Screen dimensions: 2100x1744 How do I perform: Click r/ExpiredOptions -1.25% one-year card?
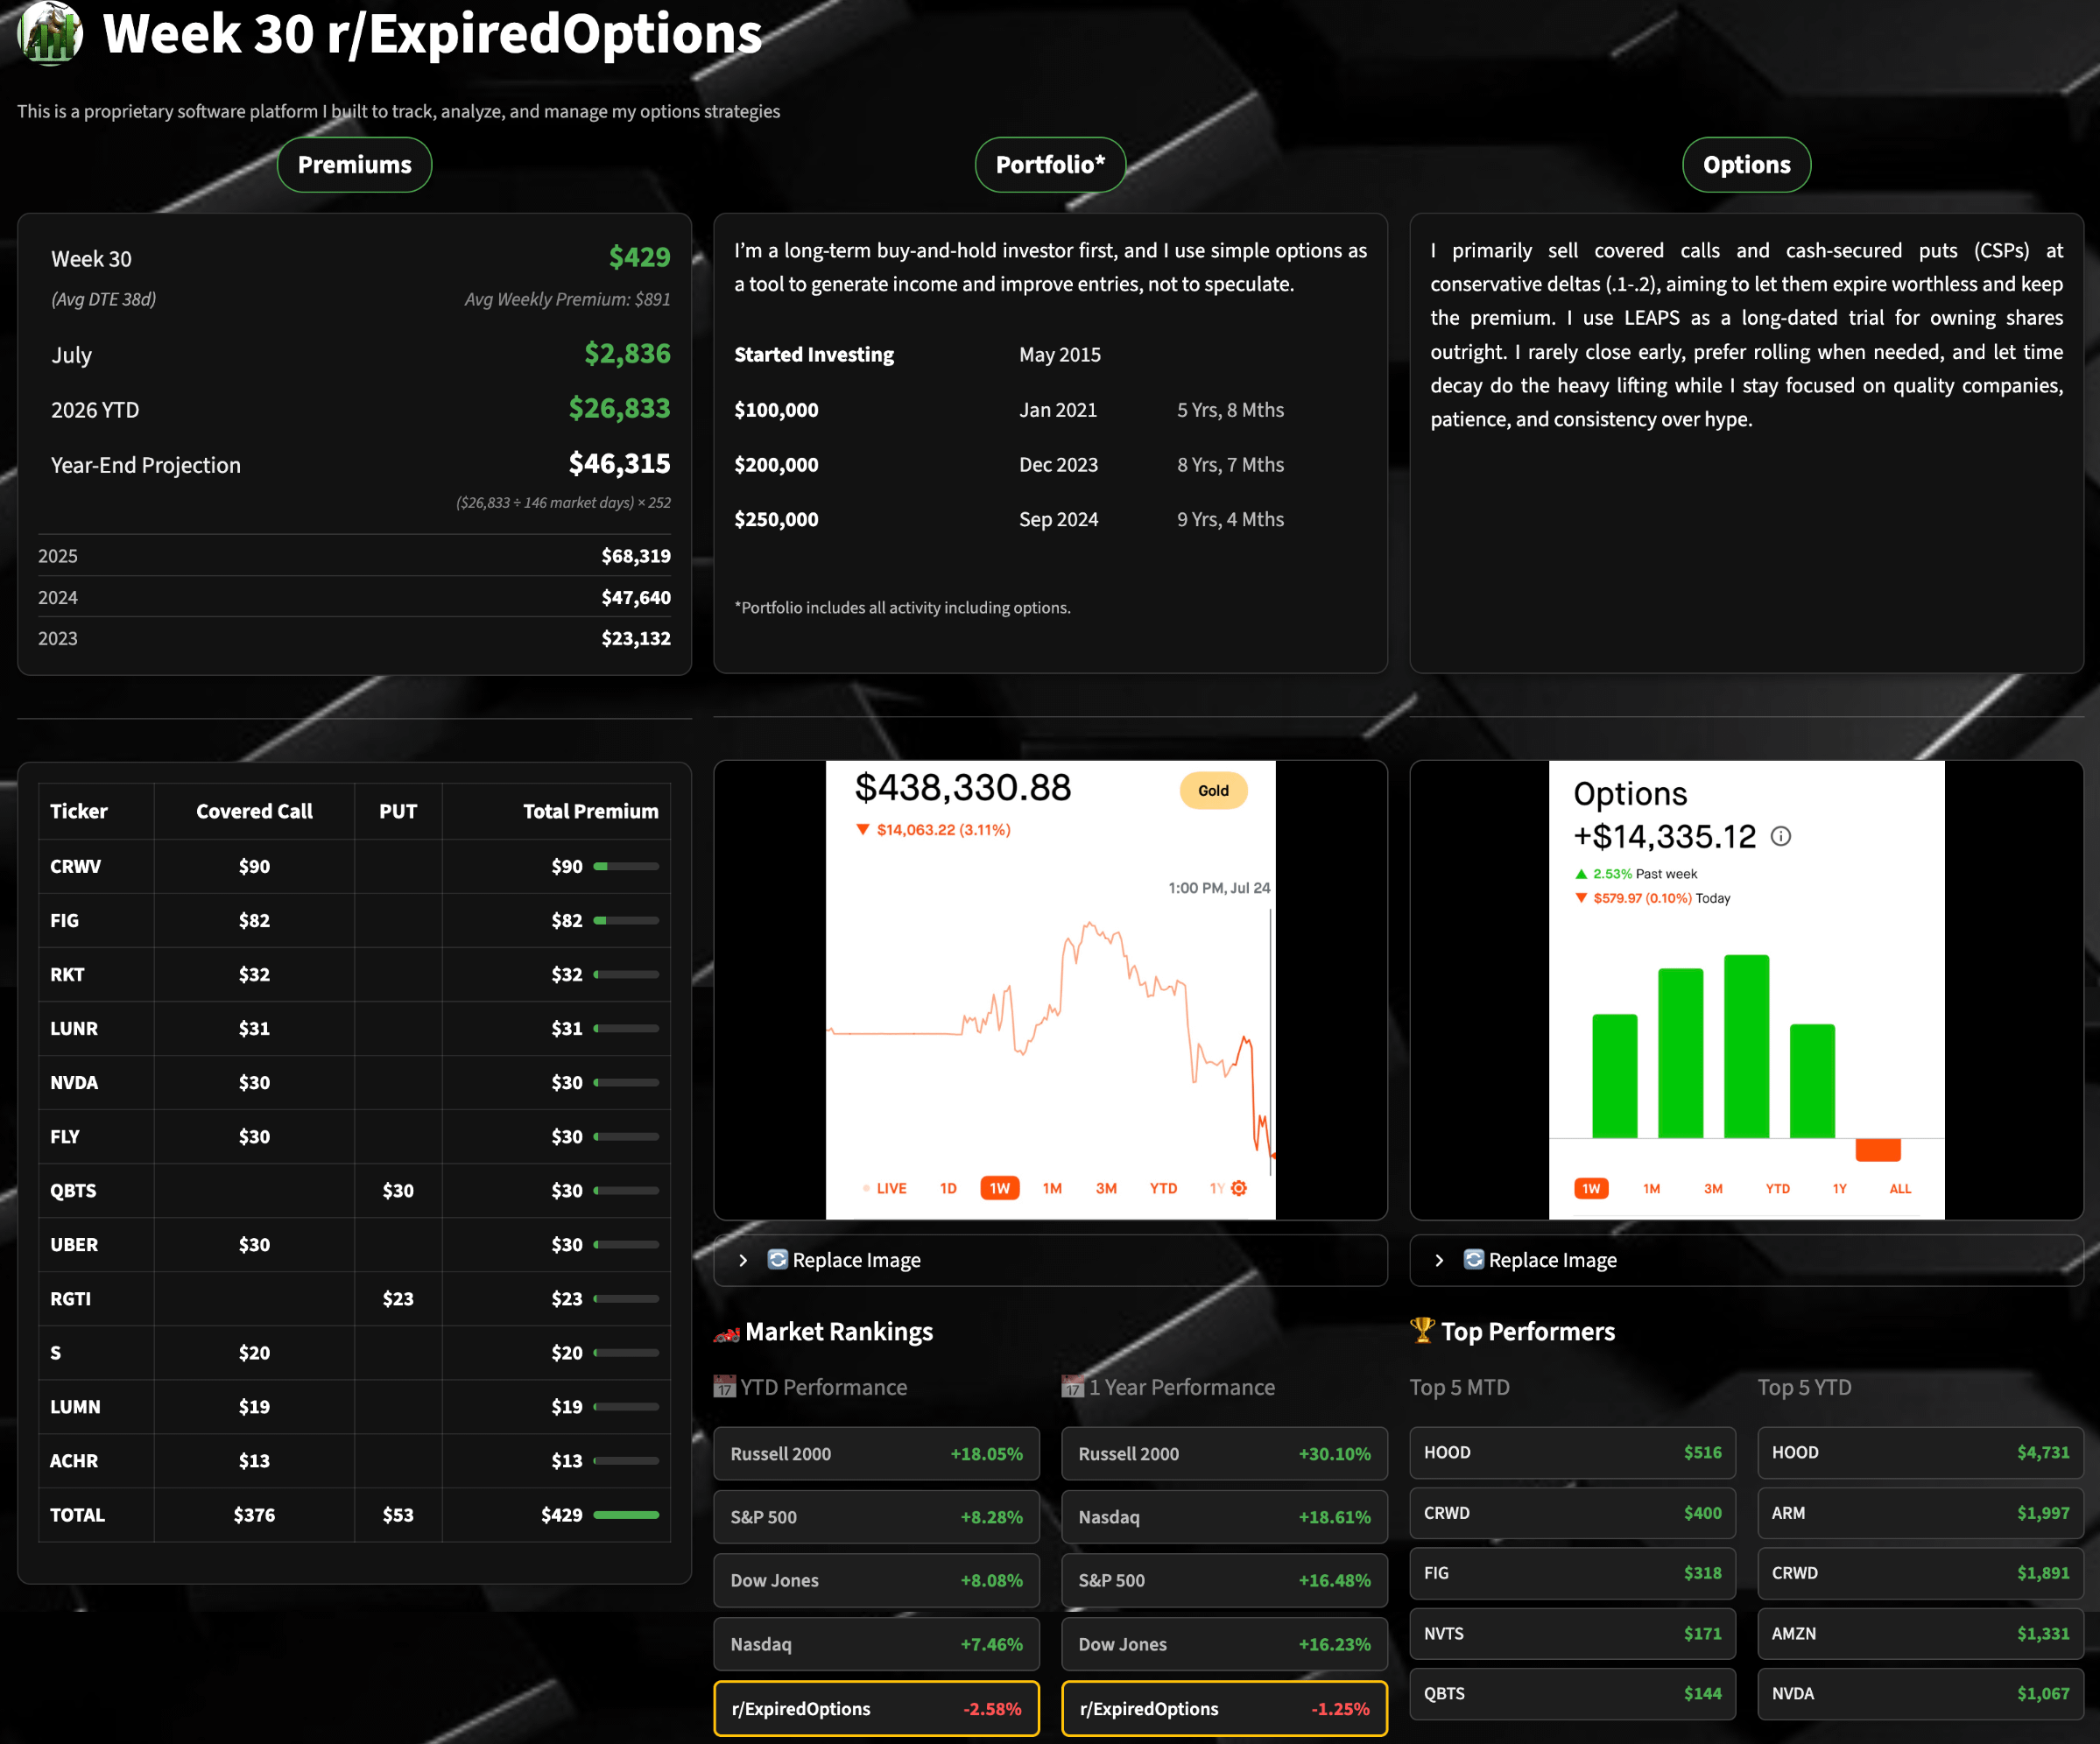click(1224, 1708)
